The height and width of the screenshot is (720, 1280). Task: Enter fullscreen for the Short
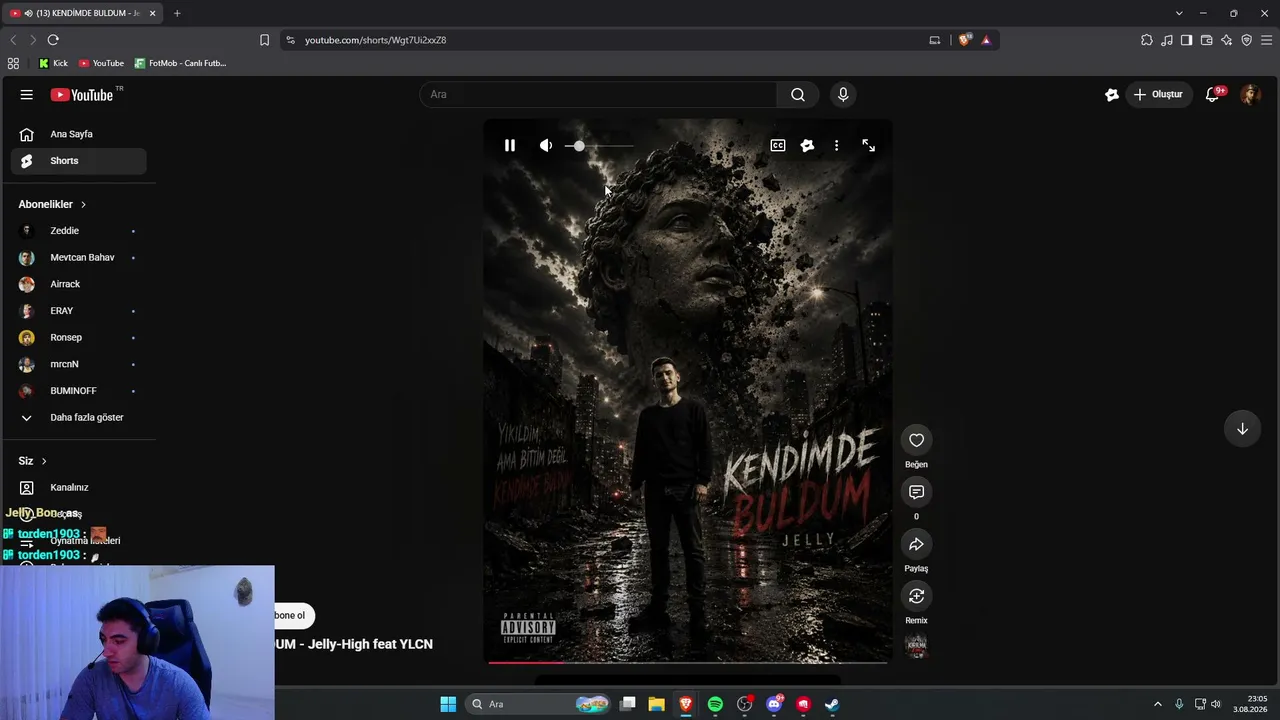[869, 146]
